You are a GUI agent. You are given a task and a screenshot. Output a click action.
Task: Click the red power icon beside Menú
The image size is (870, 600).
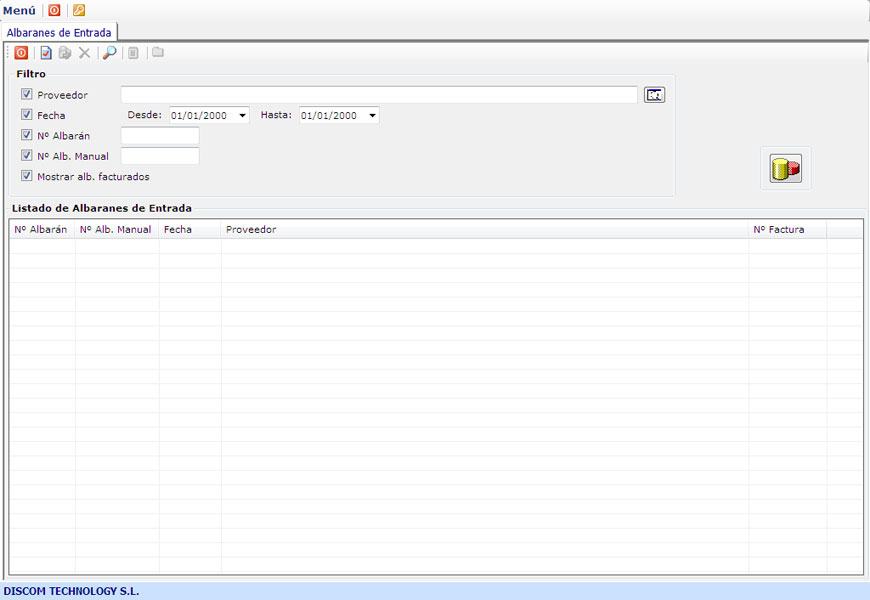pos(54,10)
